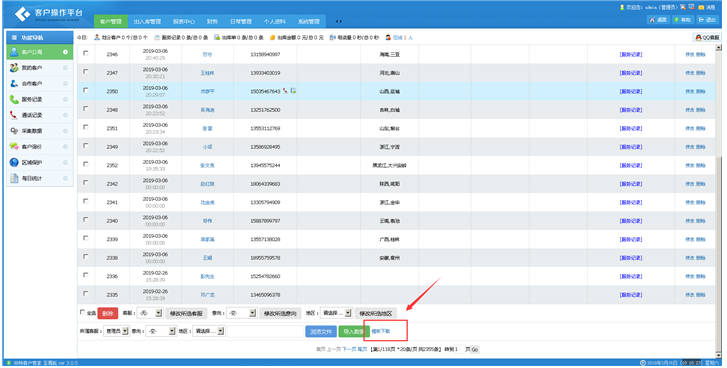Open the 地区 dropdown before 修改所选地区
This screenshot has width=727, height=368.
[336, 313]
